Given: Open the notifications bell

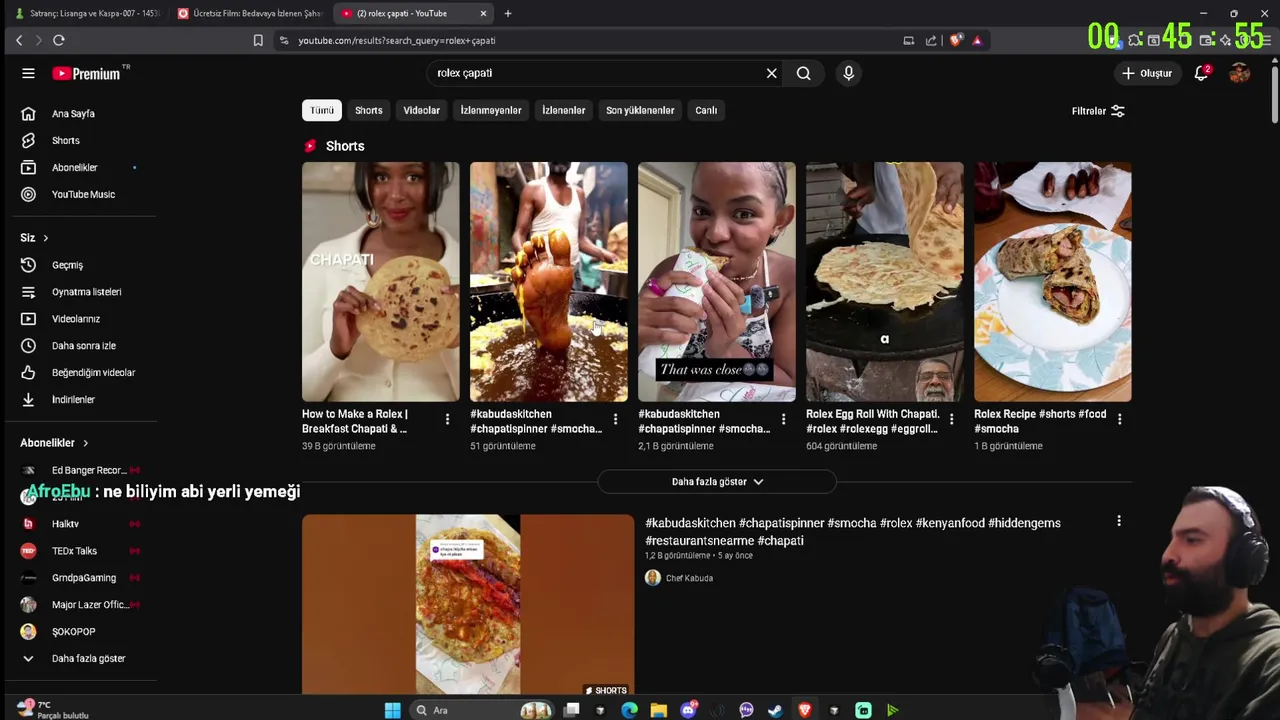Looking at the screenshot, I should [x=1202, y=73].
